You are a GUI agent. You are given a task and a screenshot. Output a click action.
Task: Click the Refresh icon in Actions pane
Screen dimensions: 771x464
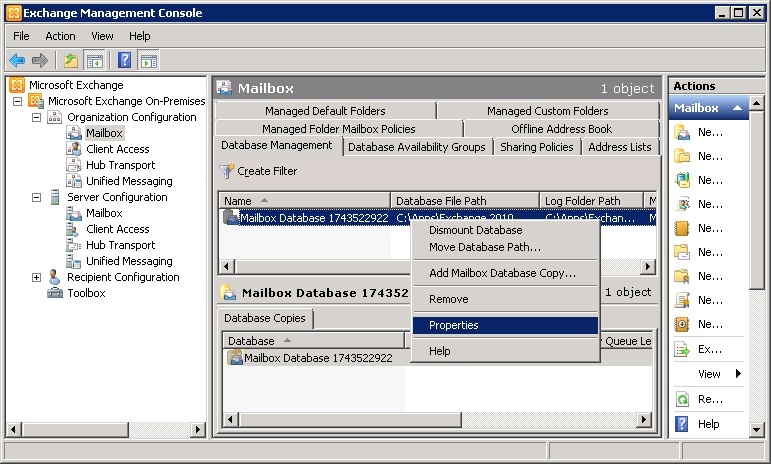tap(682, 399)
